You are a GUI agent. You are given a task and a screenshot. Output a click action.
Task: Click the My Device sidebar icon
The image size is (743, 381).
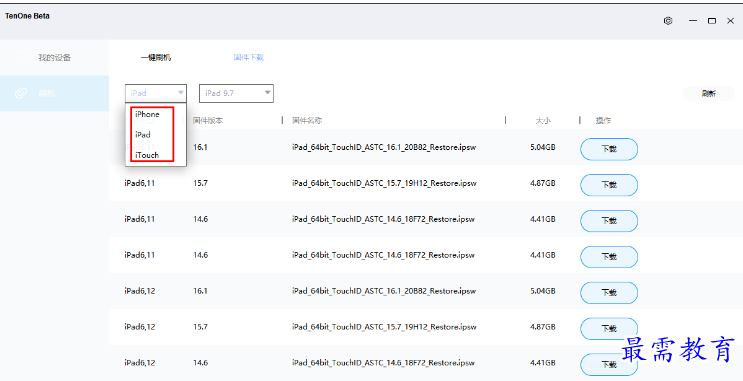point(20,57)
